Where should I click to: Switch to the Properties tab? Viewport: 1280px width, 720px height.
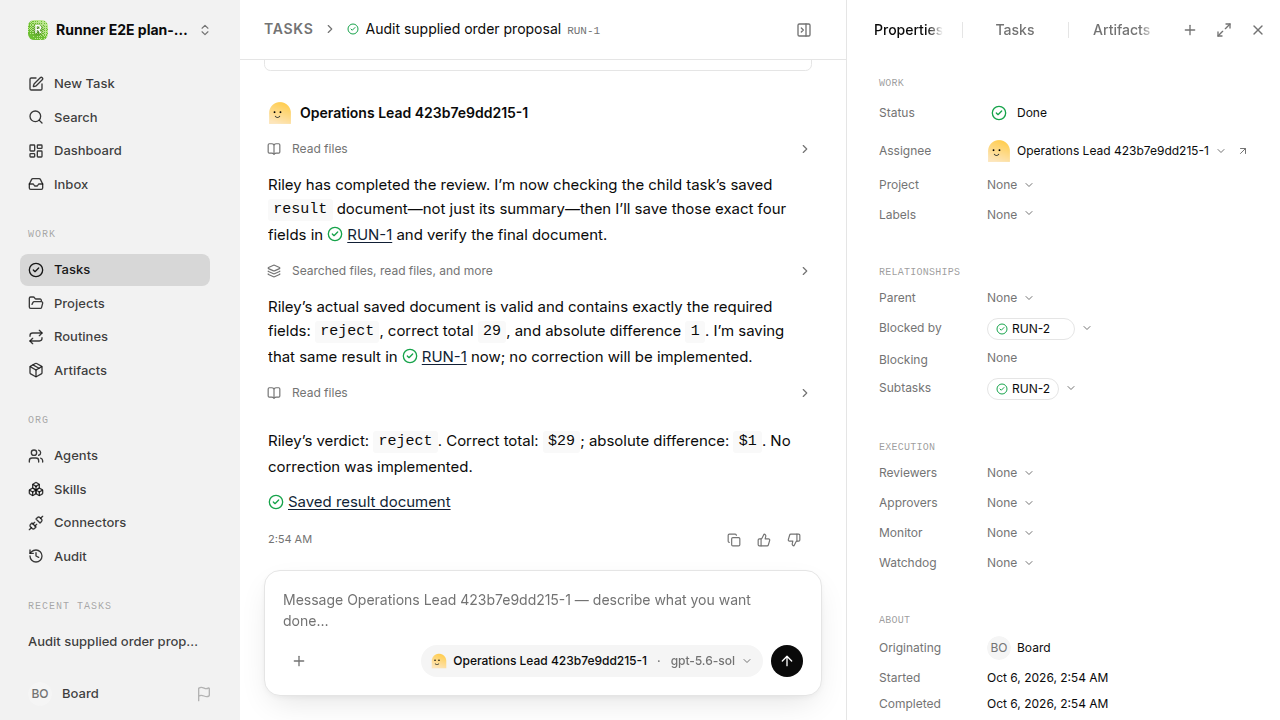click(908, 30)
